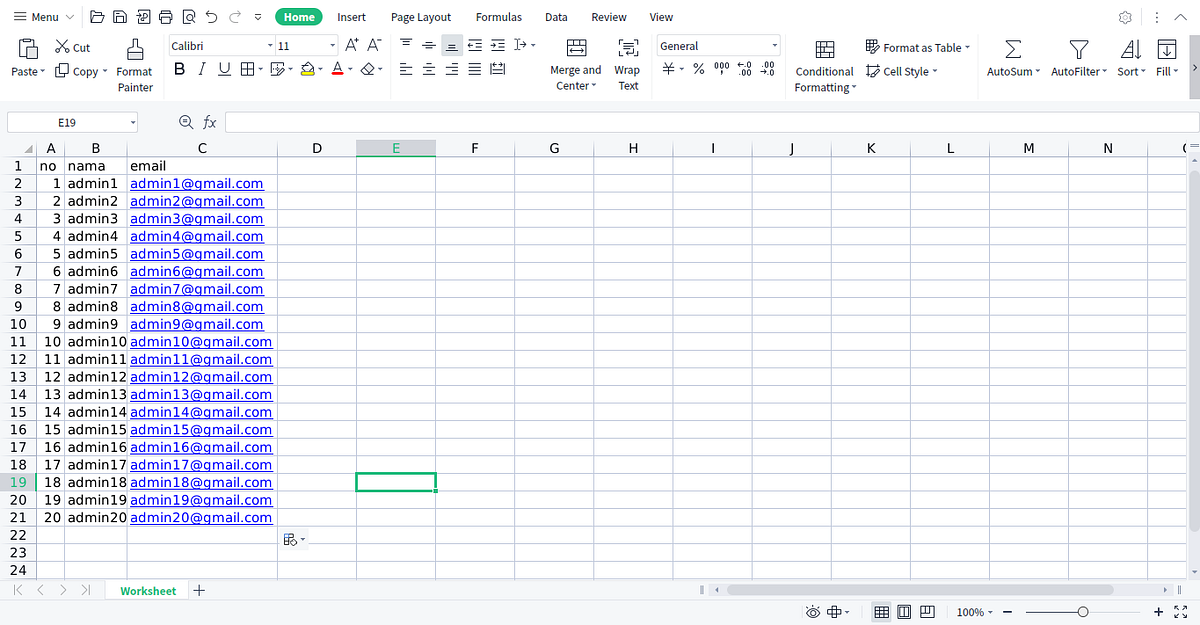This screenshot has height=625, width=1200.
Task: Enable center text alignment
Action: pyautogui.click(x=428, y=68)
